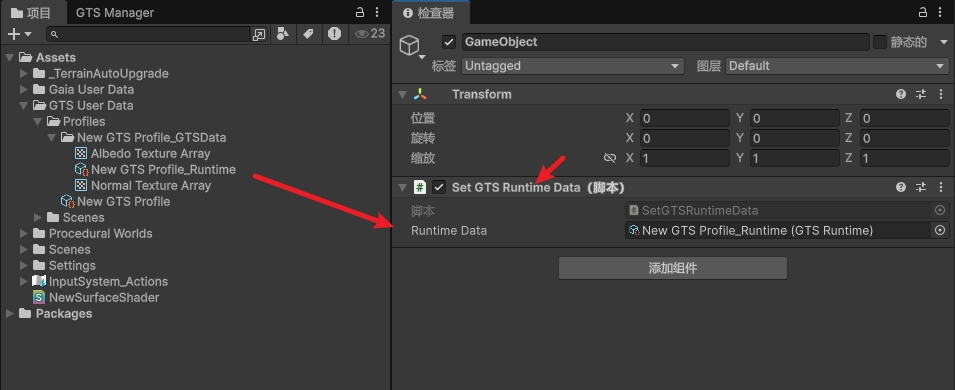
Task: Collapse the Profiles folder
Action: [38, 121]
